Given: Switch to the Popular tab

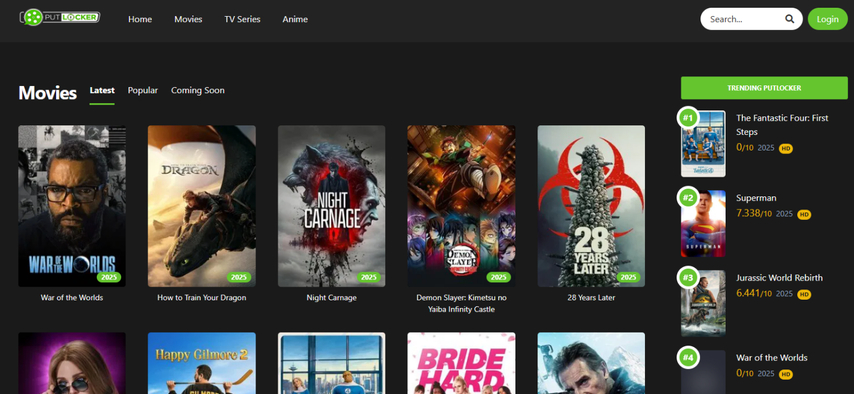Looking at the screenshot, I should tap(143, 90).
